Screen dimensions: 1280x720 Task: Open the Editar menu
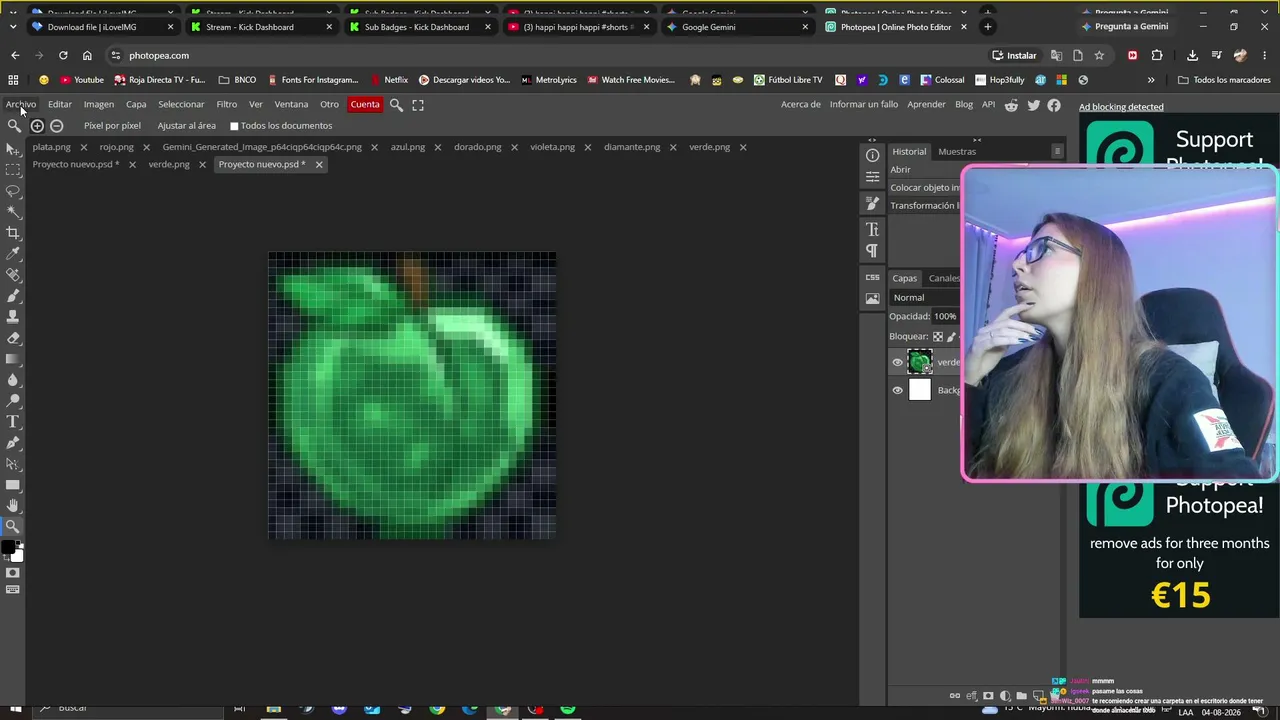[60, 104]
